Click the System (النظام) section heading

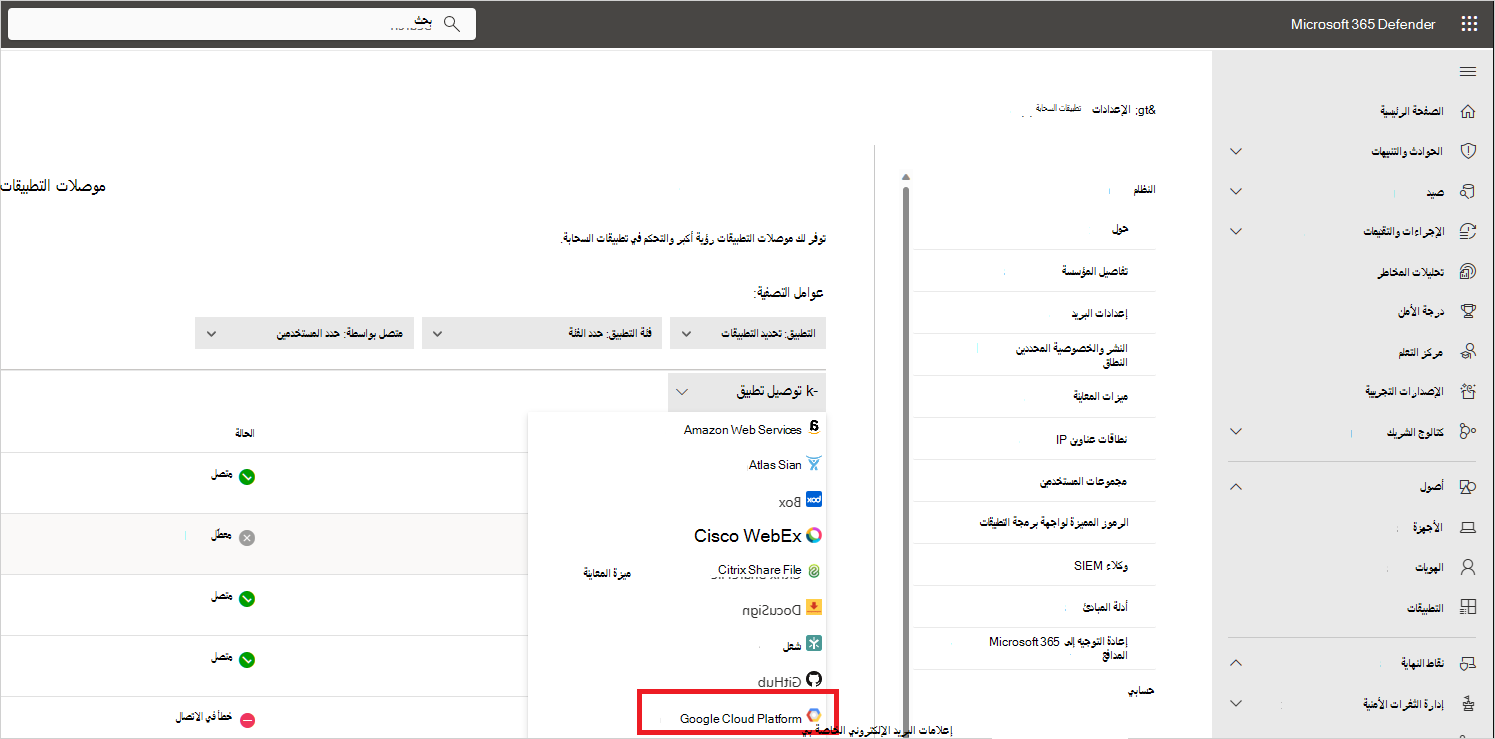coord(1144,189)
